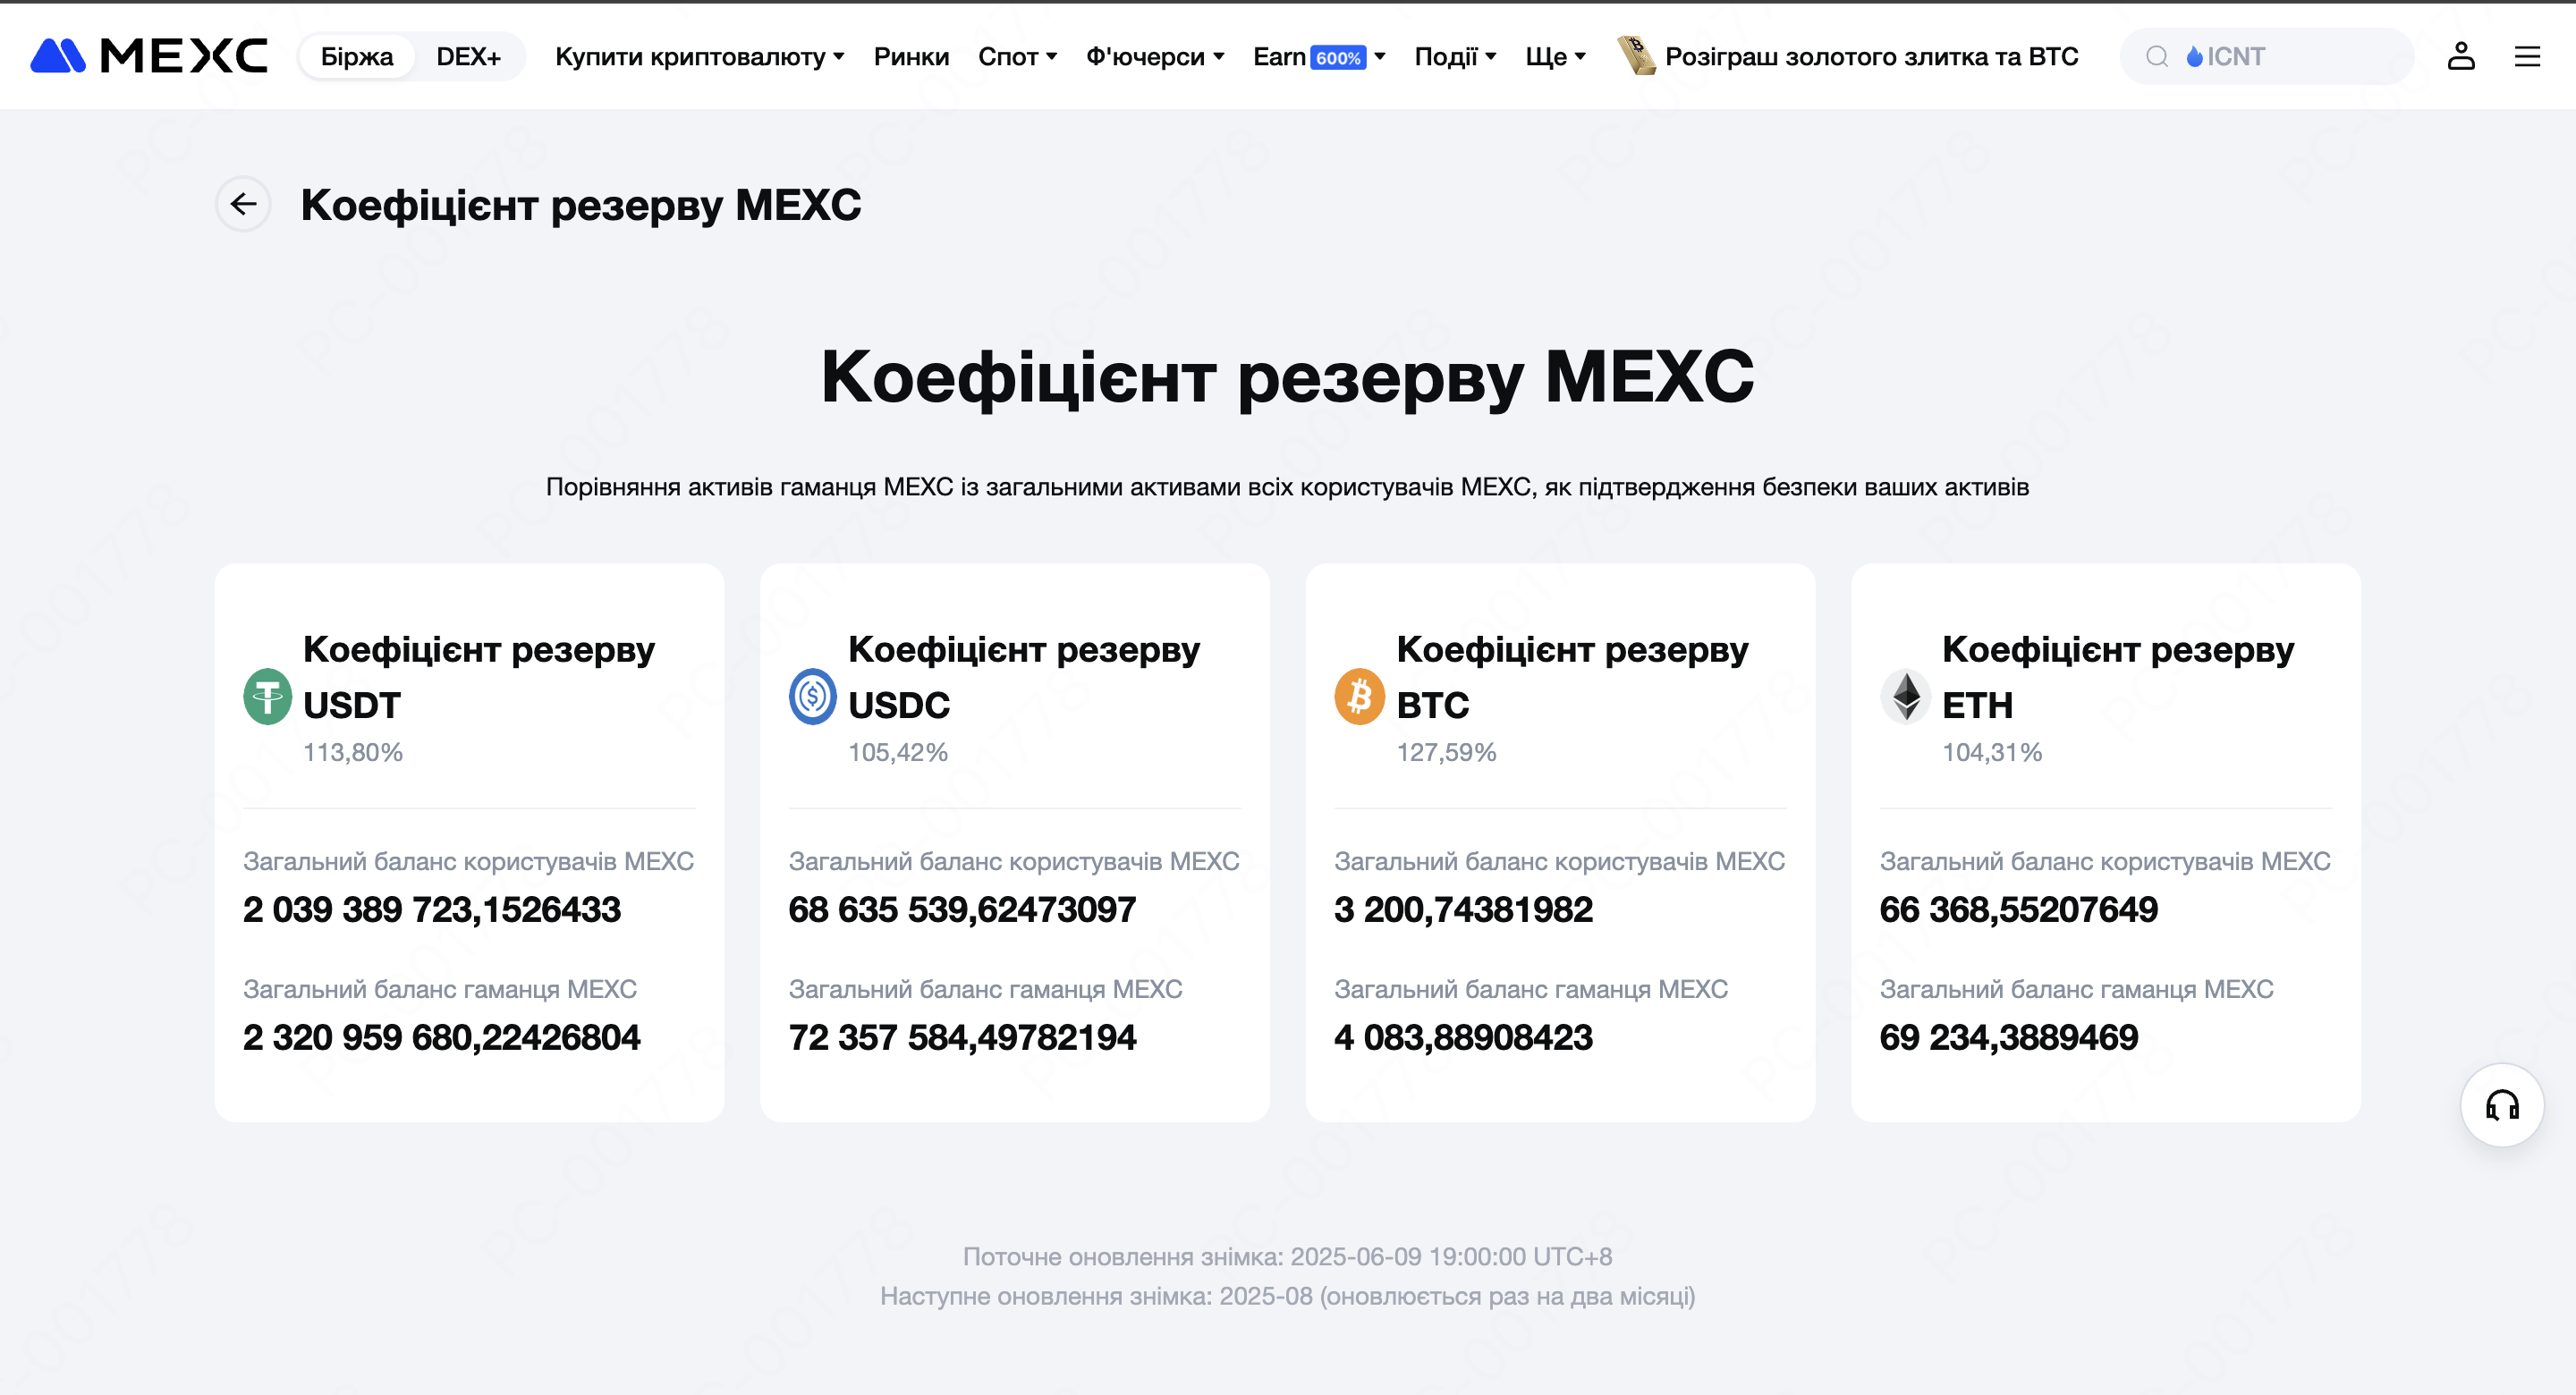Open the hamburger menu icon
The width and height of the screenshot is (2576, 1395).
click(x=2527, y=56)
